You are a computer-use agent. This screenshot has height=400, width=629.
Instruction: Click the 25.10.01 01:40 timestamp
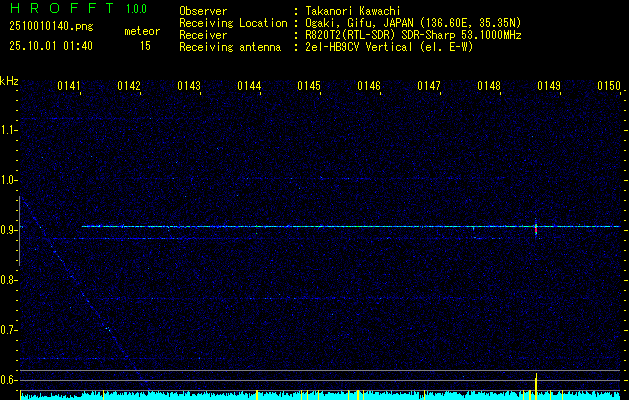pyautogui.click(x=50, y=46)
